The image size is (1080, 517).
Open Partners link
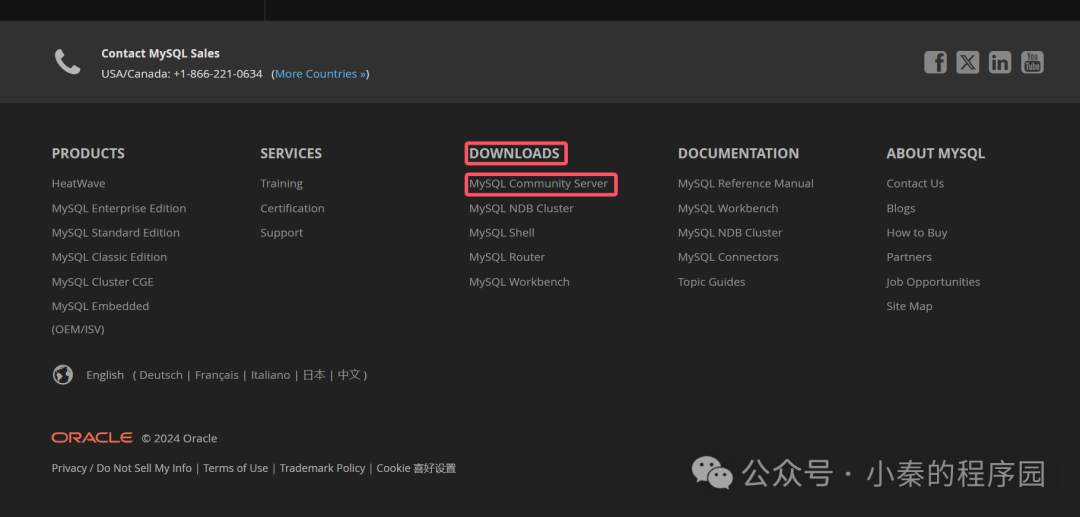(908, 257)
